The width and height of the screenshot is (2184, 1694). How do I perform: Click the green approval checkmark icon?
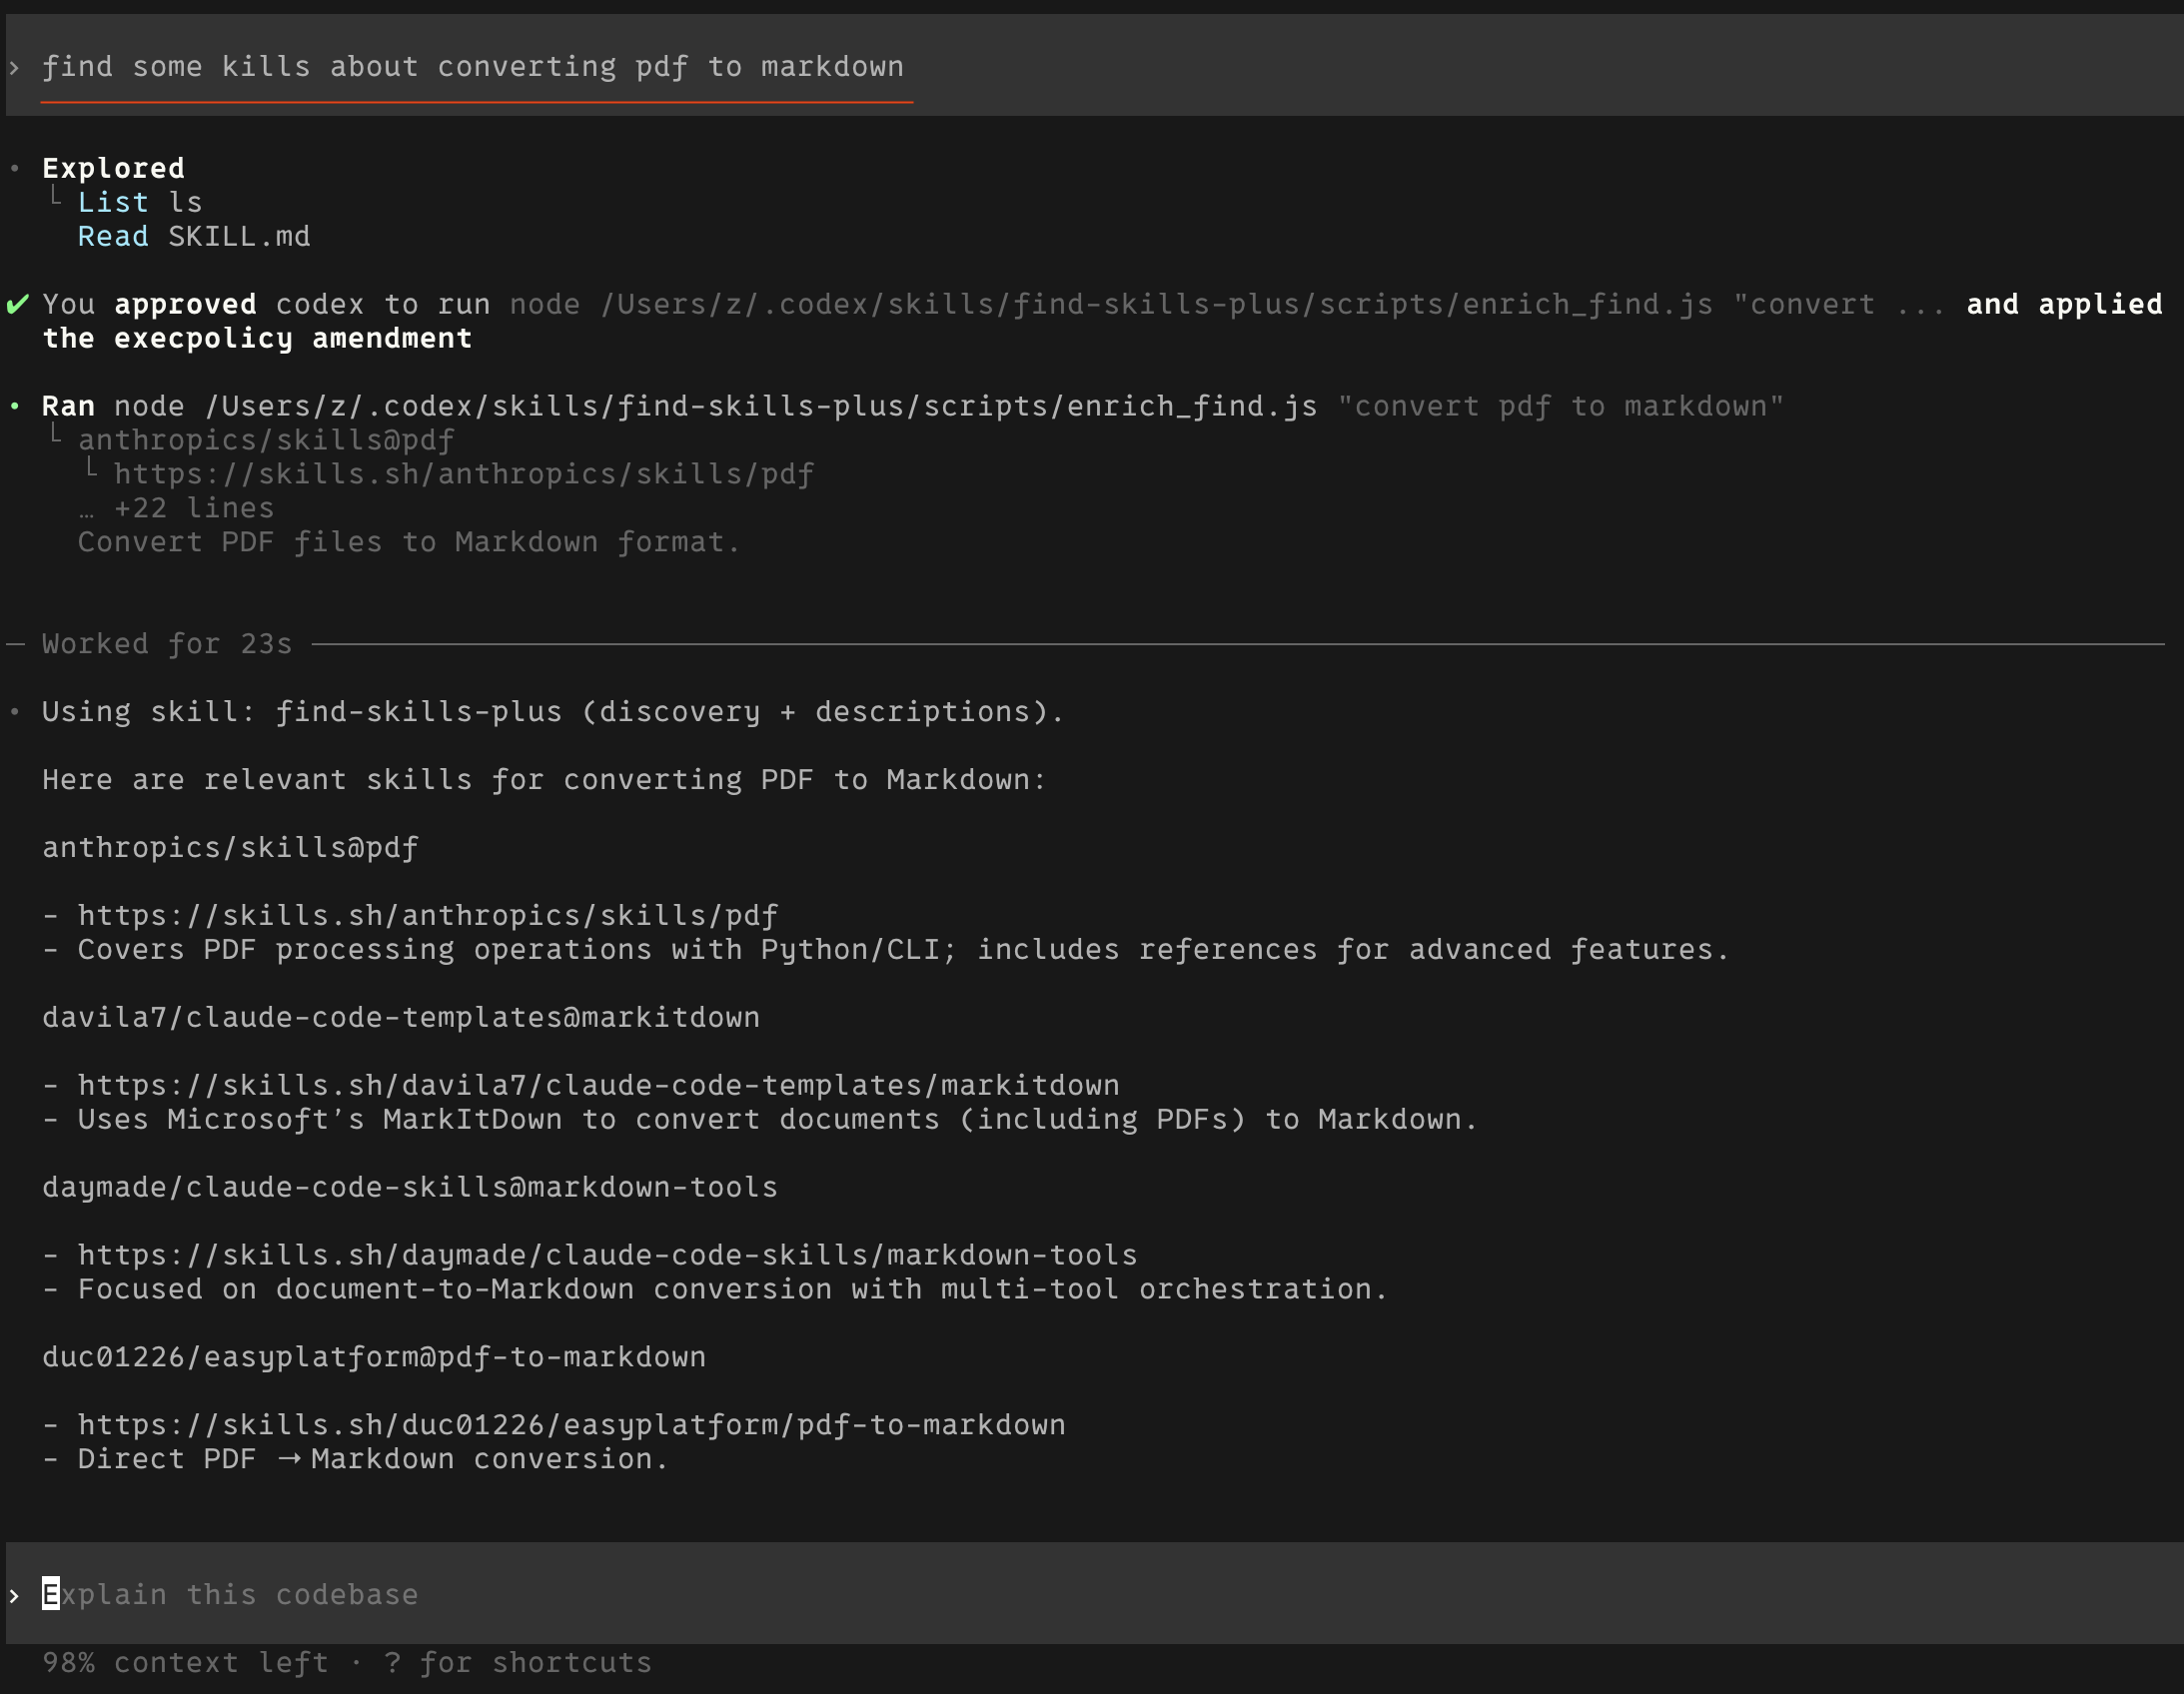click(16, 305)
